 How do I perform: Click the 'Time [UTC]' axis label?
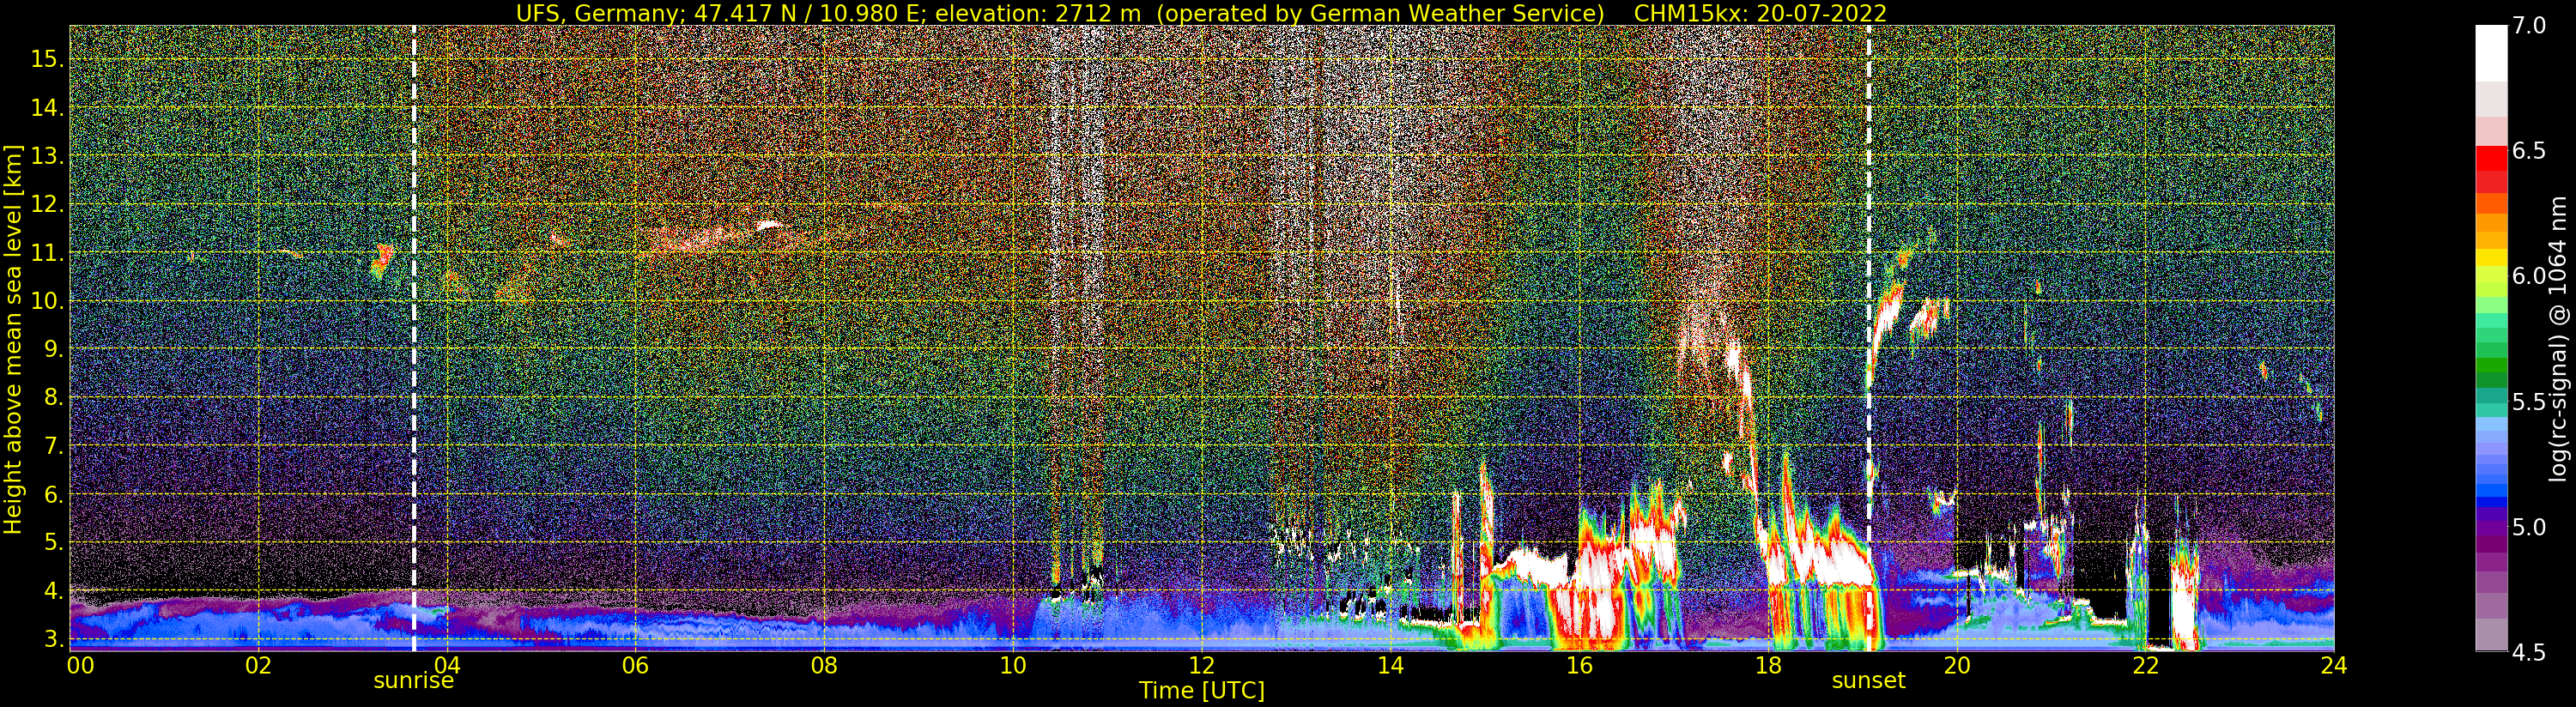(x=1202, y=691)
